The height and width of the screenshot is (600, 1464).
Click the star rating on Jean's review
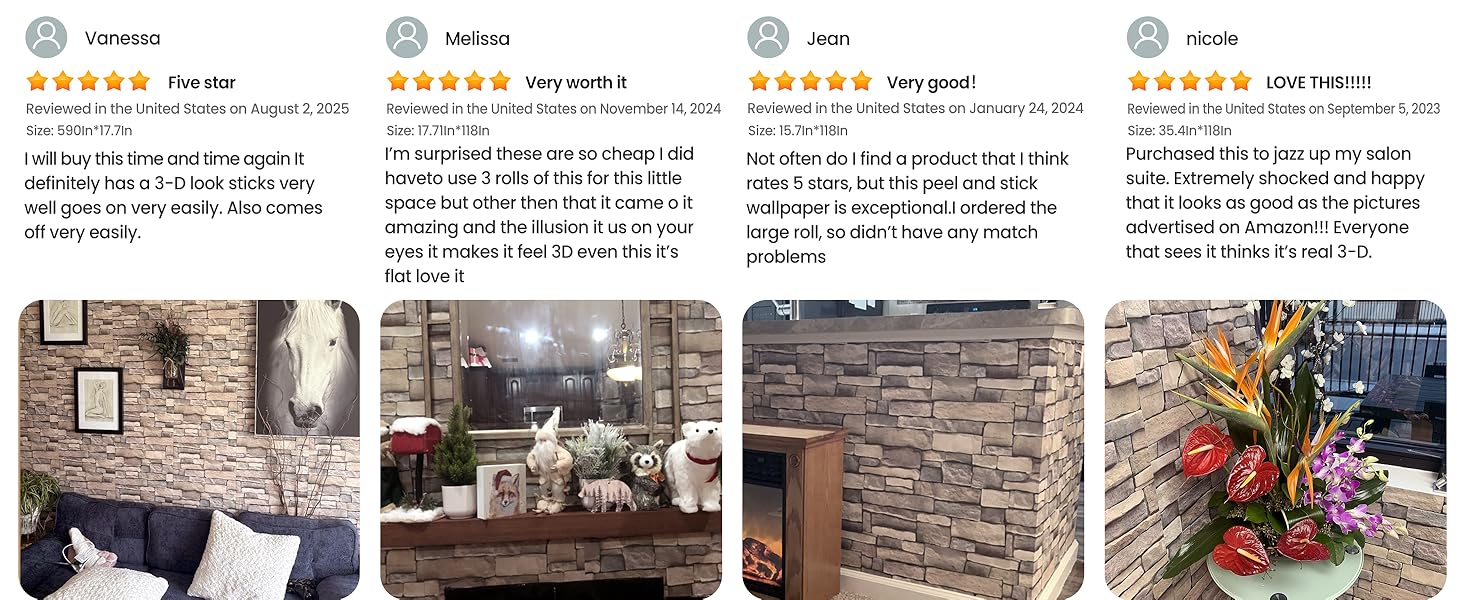(810, 82)
